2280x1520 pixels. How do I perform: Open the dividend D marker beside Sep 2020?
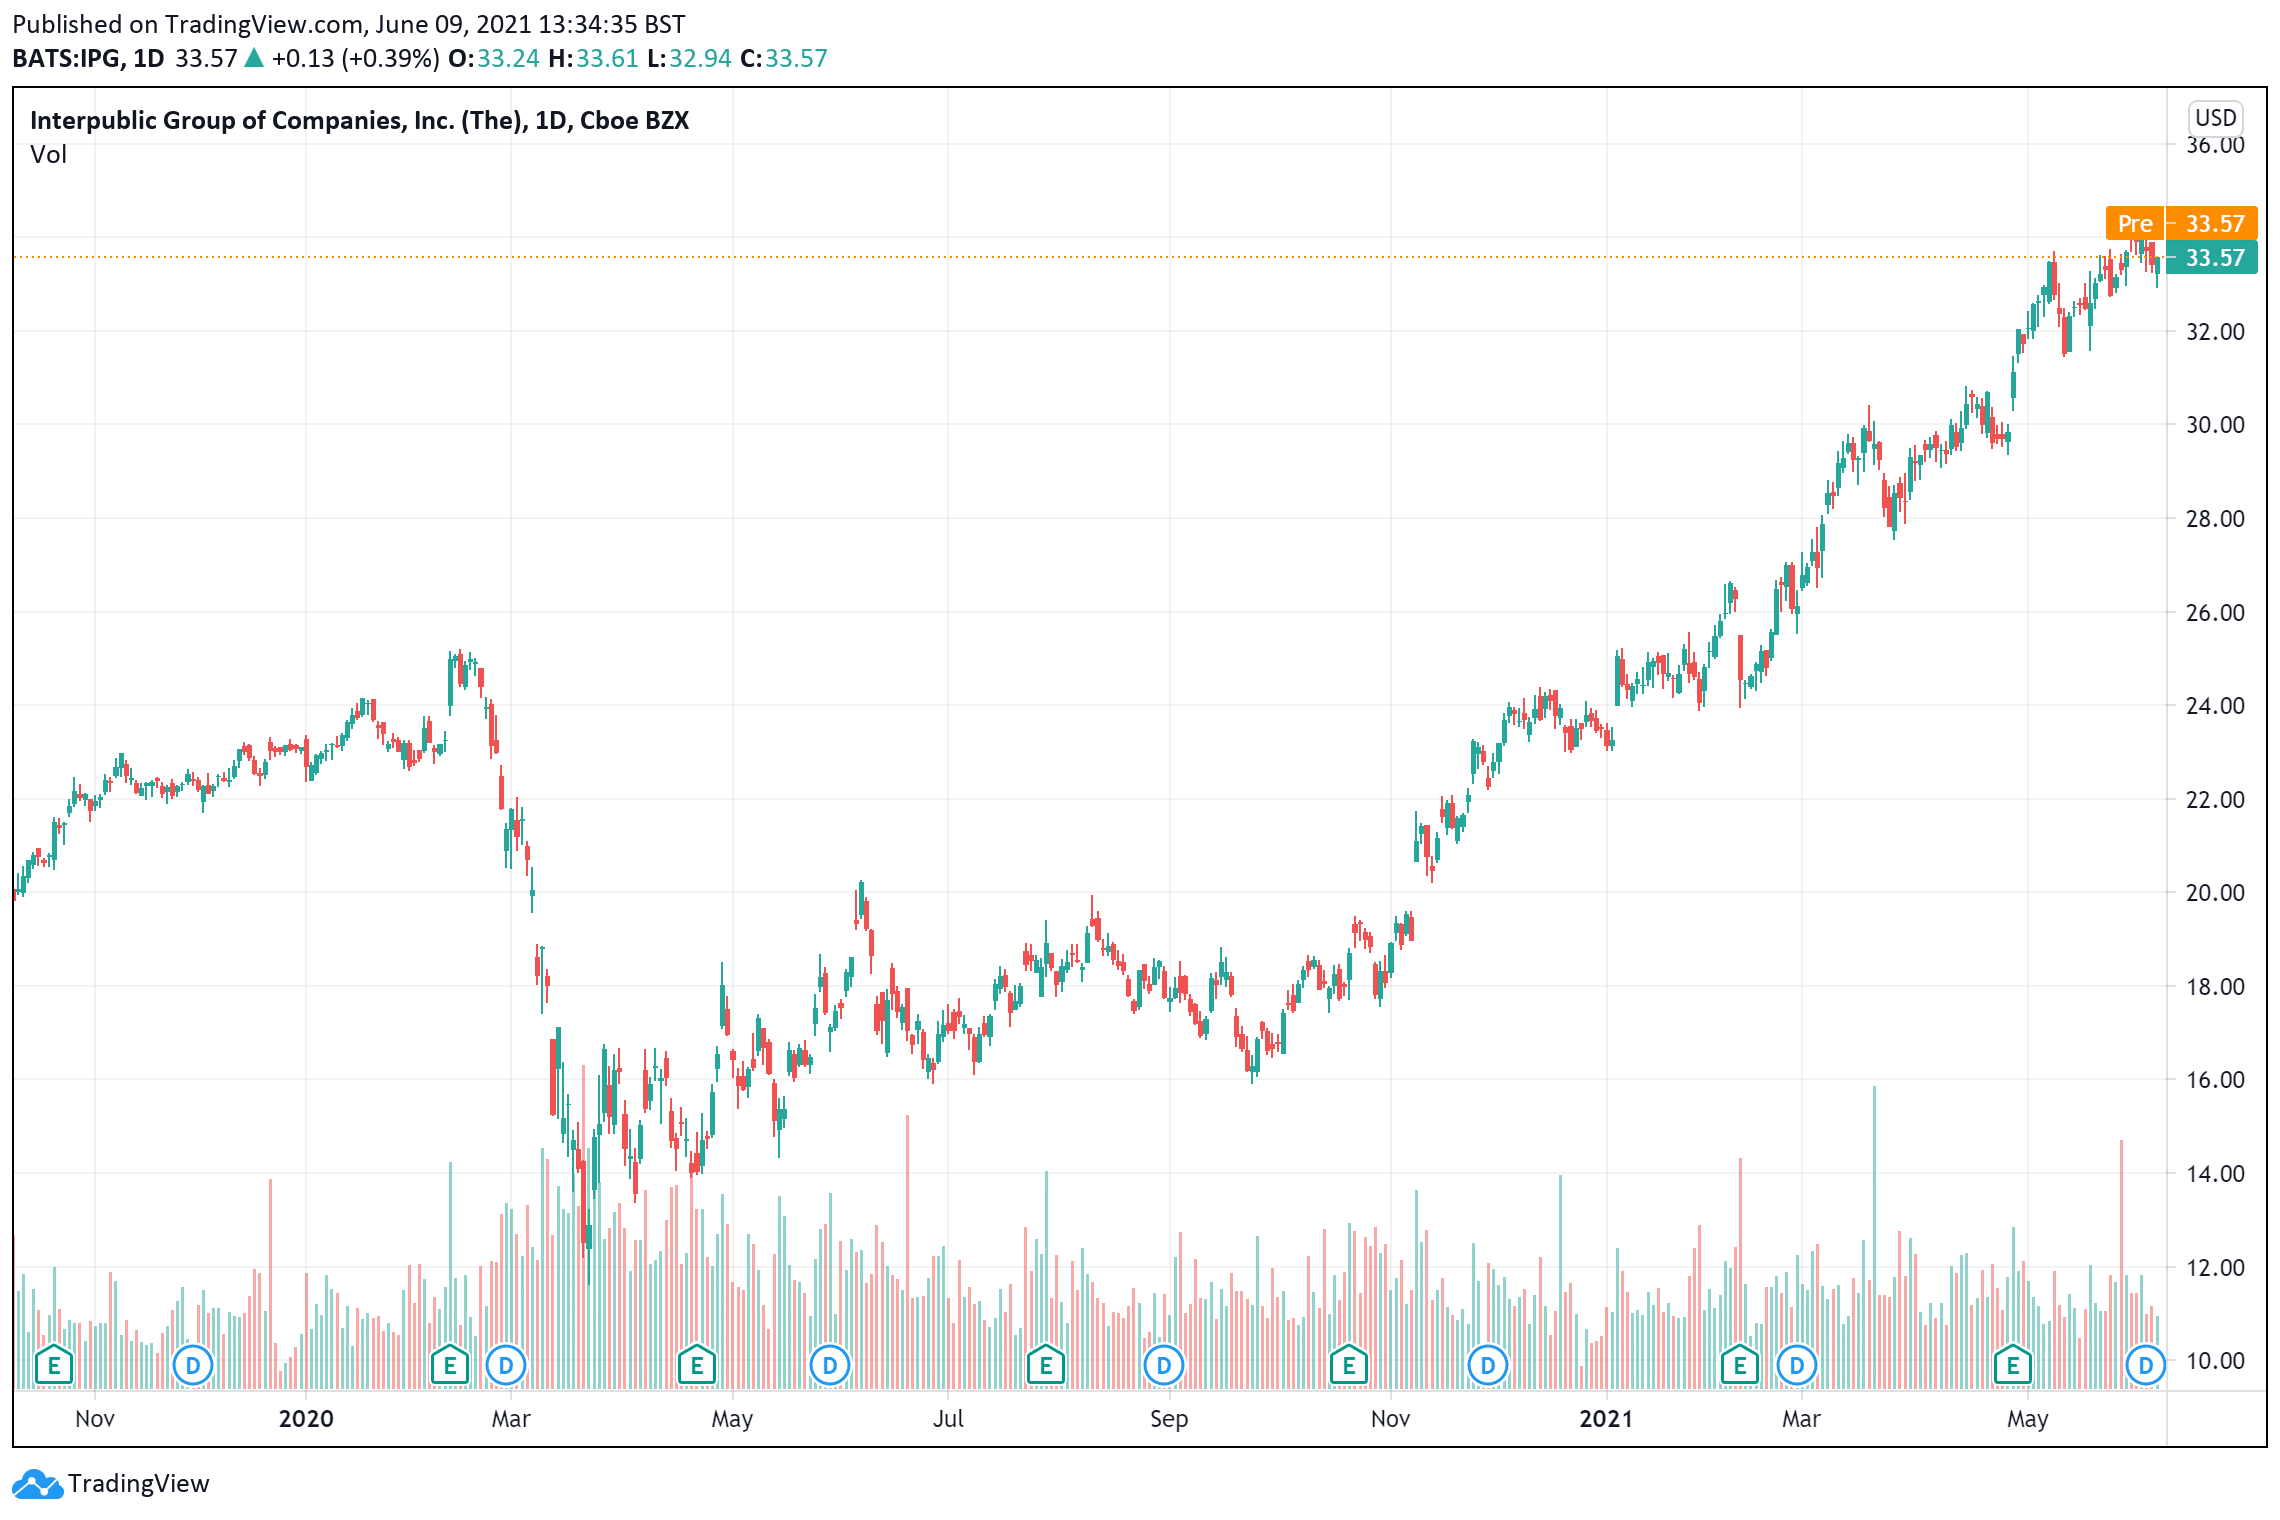pyautogui.click(x=1164, y=1365)
